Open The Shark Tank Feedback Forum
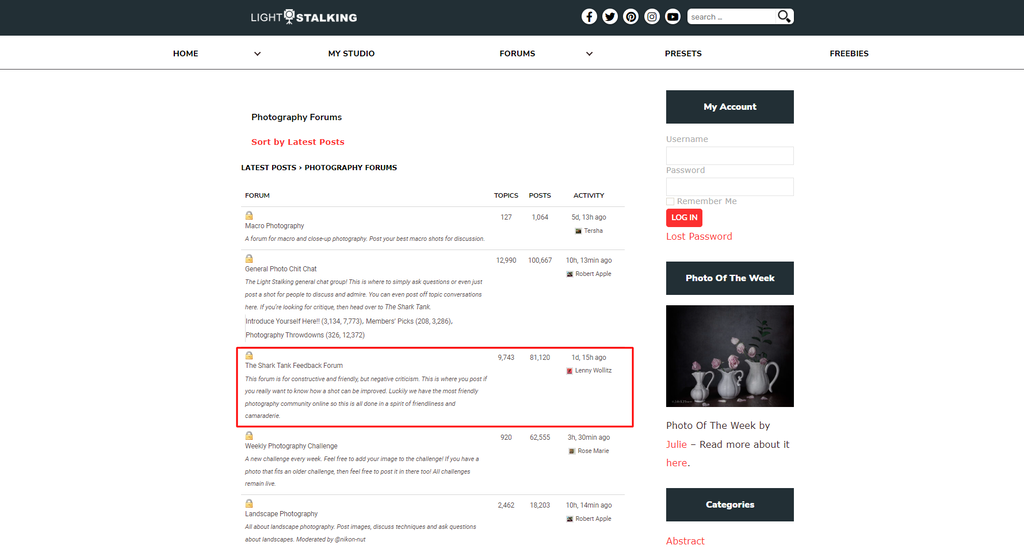Viewport: 1024px width, 549px height. click(x=294, y=366)
